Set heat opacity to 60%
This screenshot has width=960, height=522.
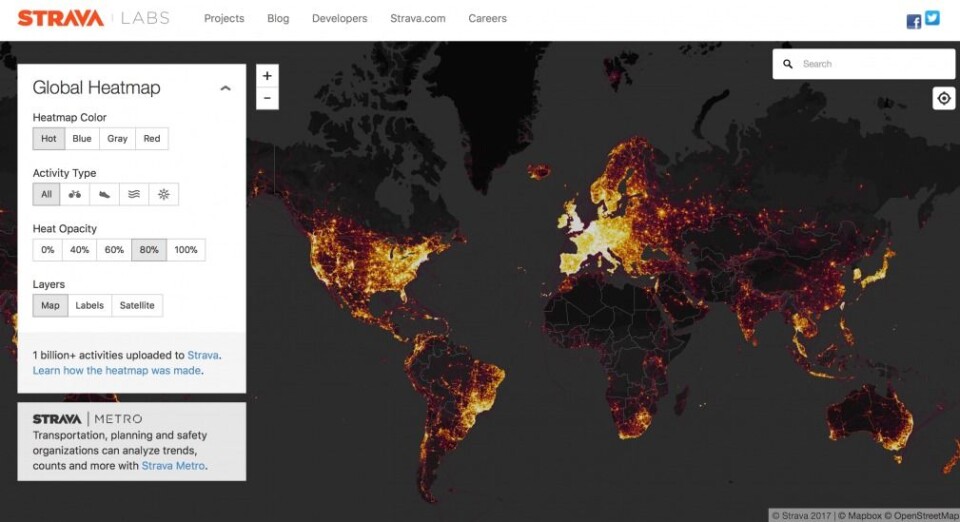114,250
